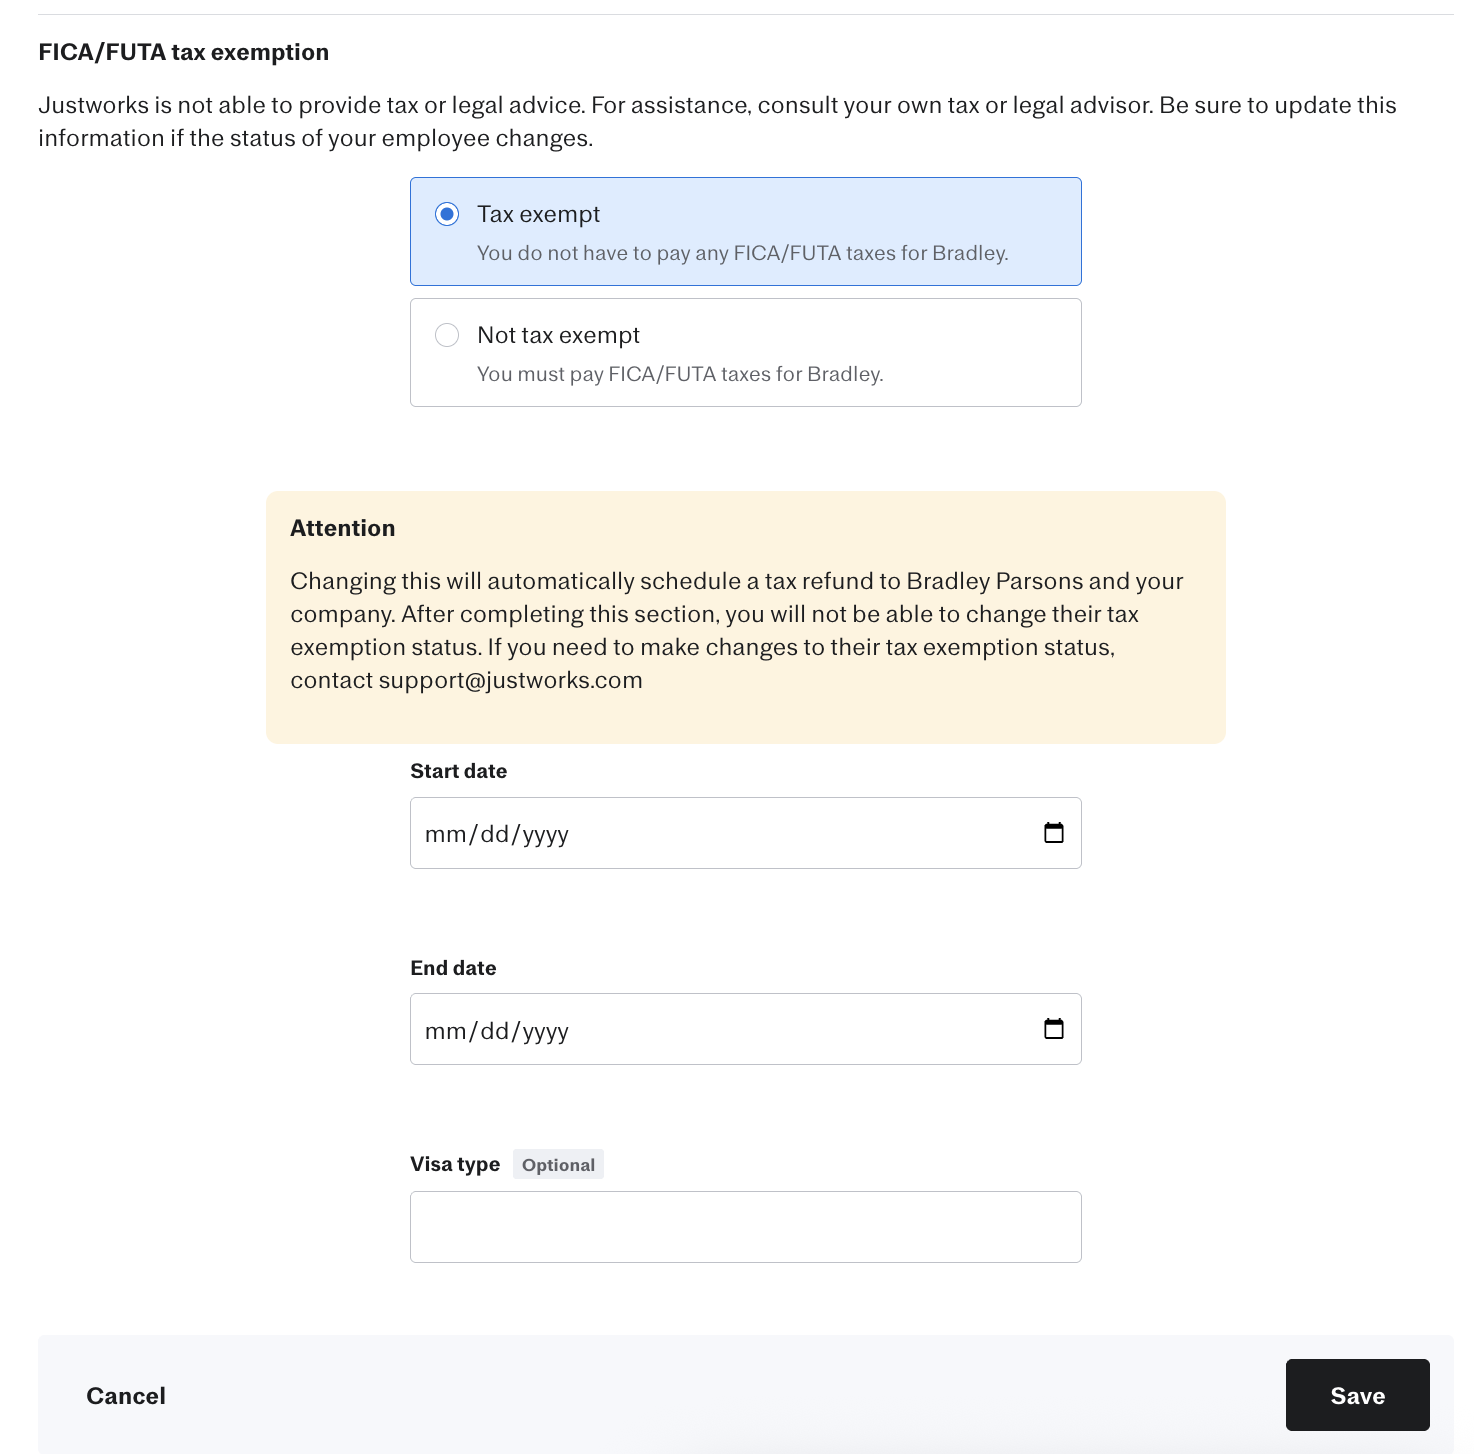This screenshot has height=1454, width=1474.
Task: Click the End date field label
Action: coord(453,968)
